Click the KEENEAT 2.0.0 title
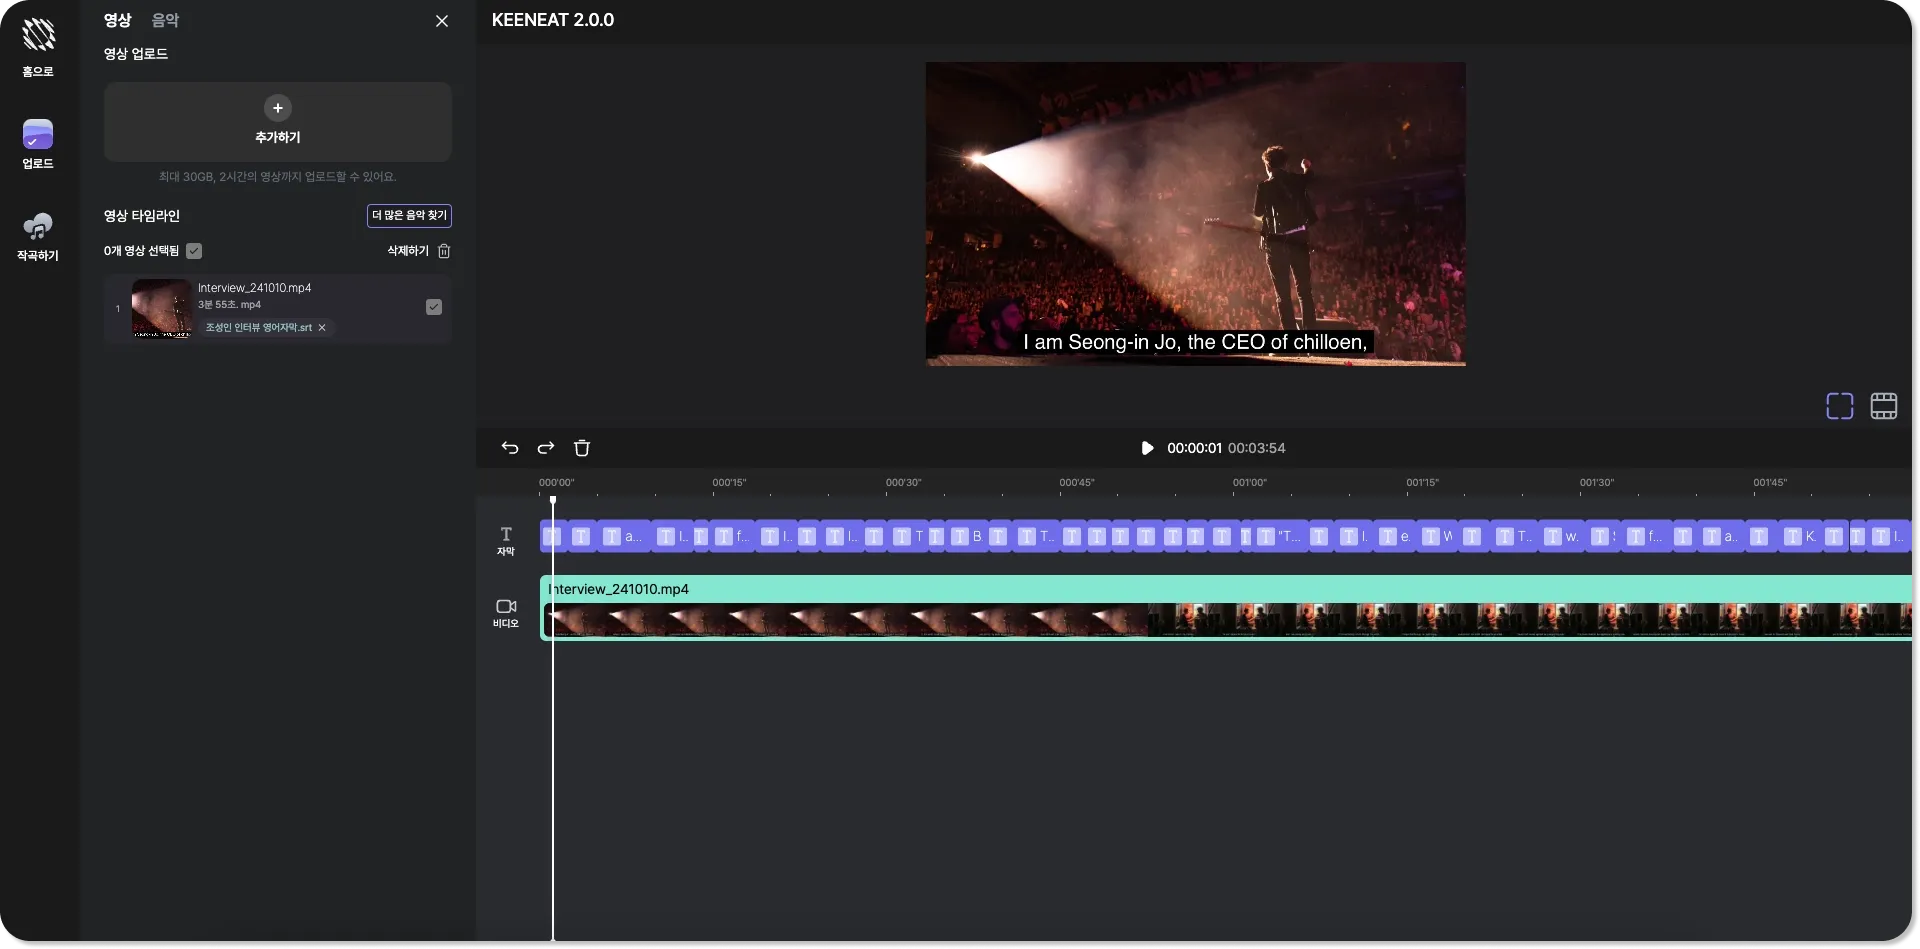 (553, 20)
